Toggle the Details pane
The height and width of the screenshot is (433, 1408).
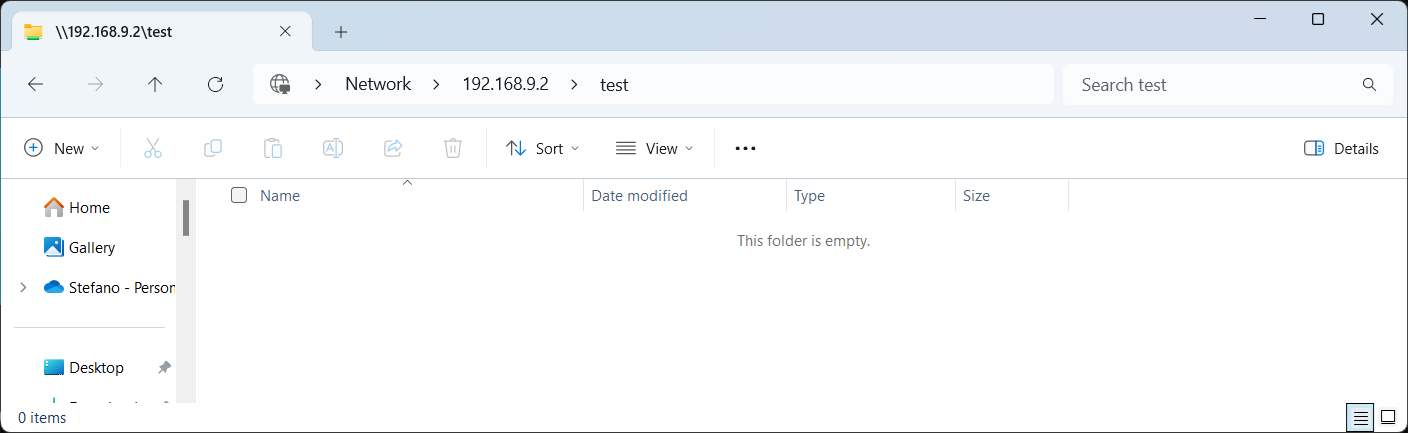pyautogui.click(x=1341, y=148)
